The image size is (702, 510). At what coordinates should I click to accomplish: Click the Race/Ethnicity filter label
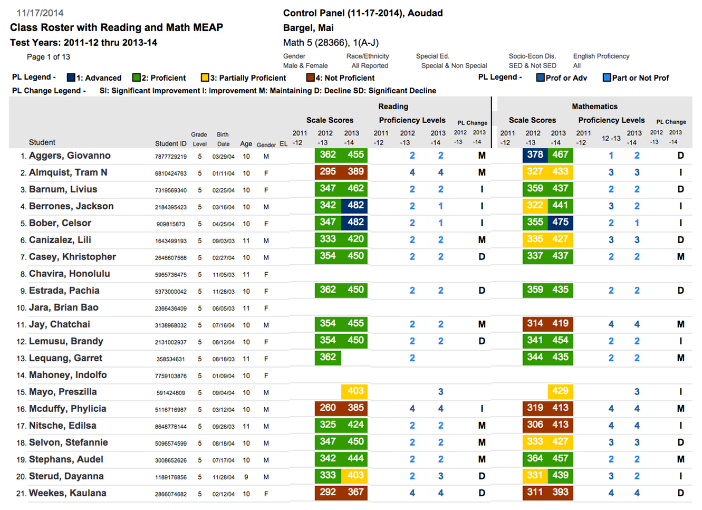coord(368,56)
